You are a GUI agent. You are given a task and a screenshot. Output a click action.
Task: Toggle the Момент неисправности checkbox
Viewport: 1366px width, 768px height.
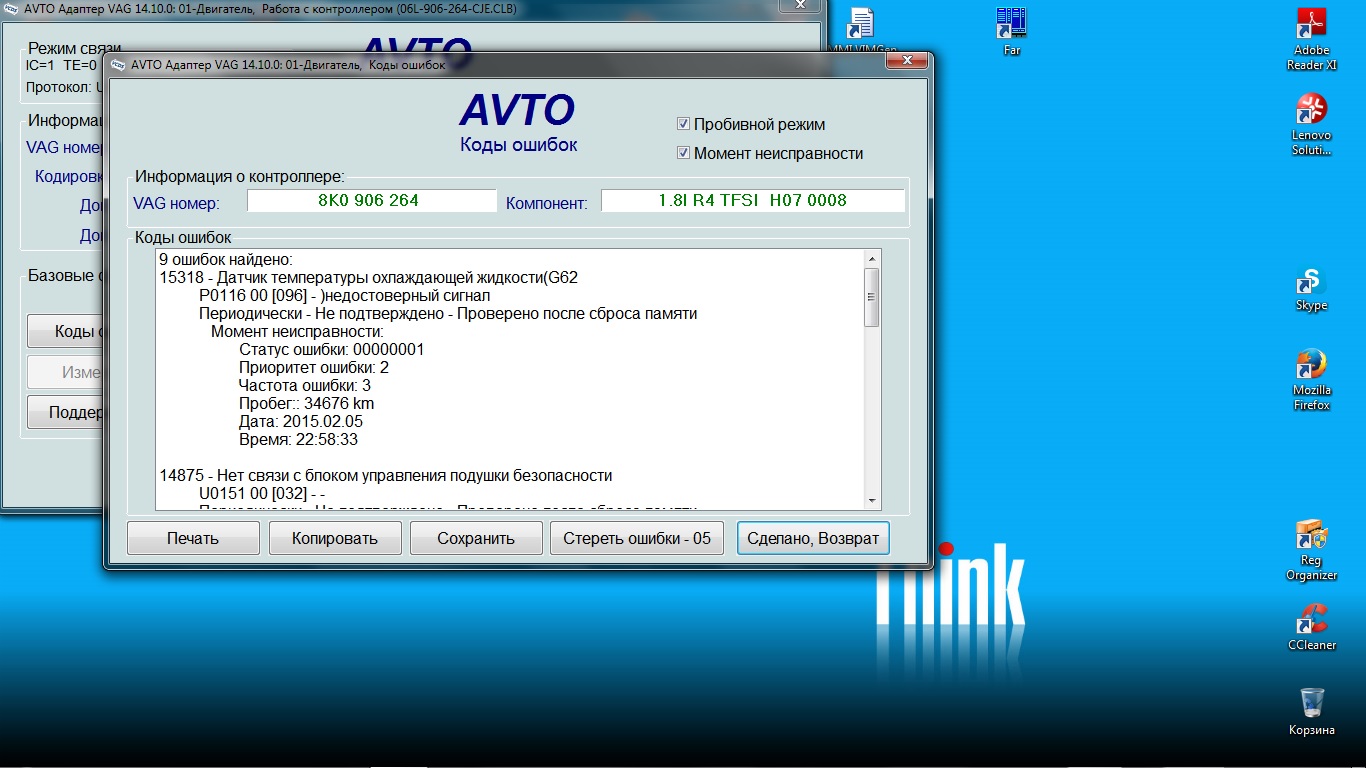coord(684,153)
